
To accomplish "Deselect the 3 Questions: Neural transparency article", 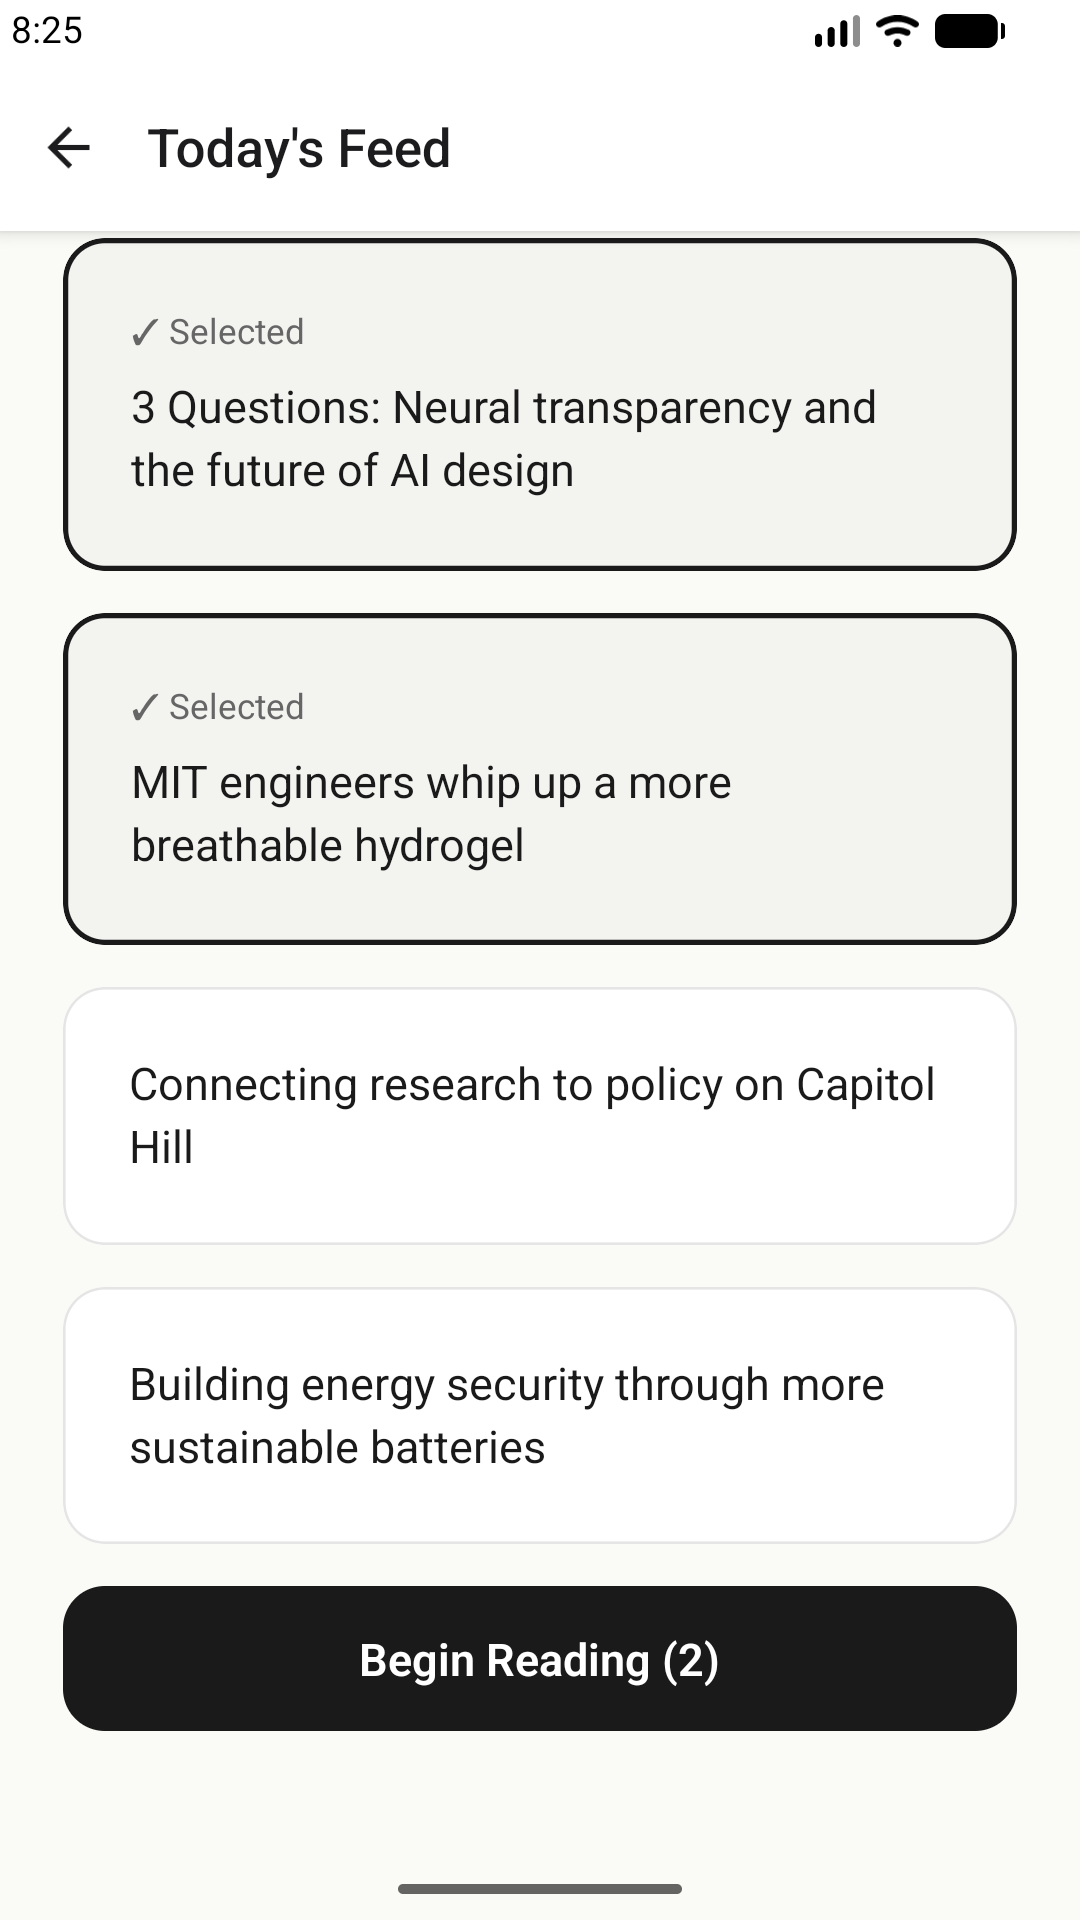I will [540, 405].
